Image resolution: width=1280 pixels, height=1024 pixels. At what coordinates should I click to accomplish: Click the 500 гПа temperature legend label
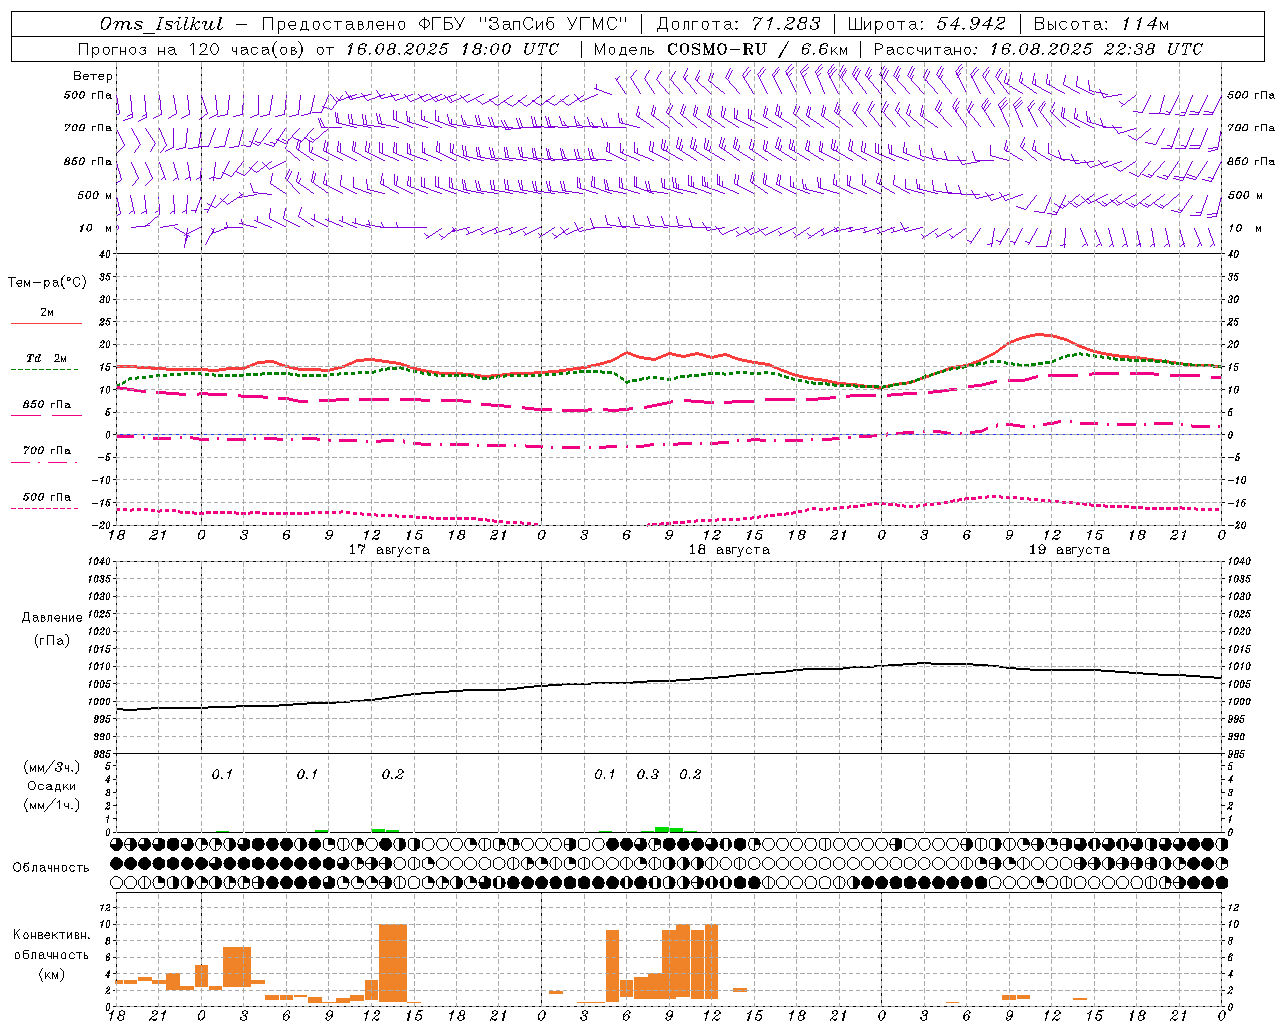(x=47, y=496)
